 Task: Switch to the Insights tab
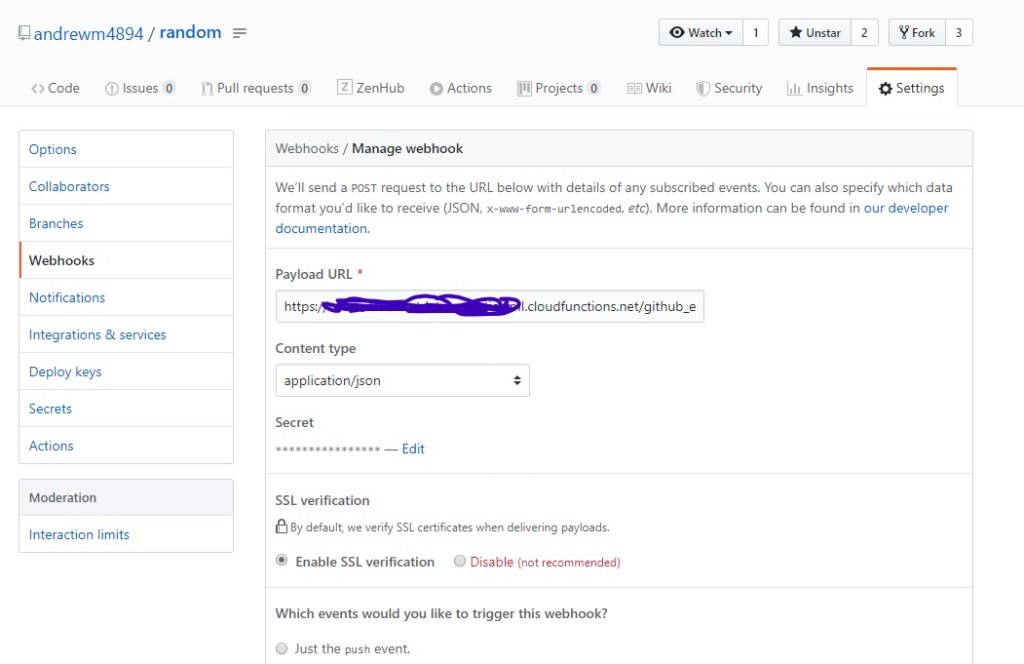[820, 88]
